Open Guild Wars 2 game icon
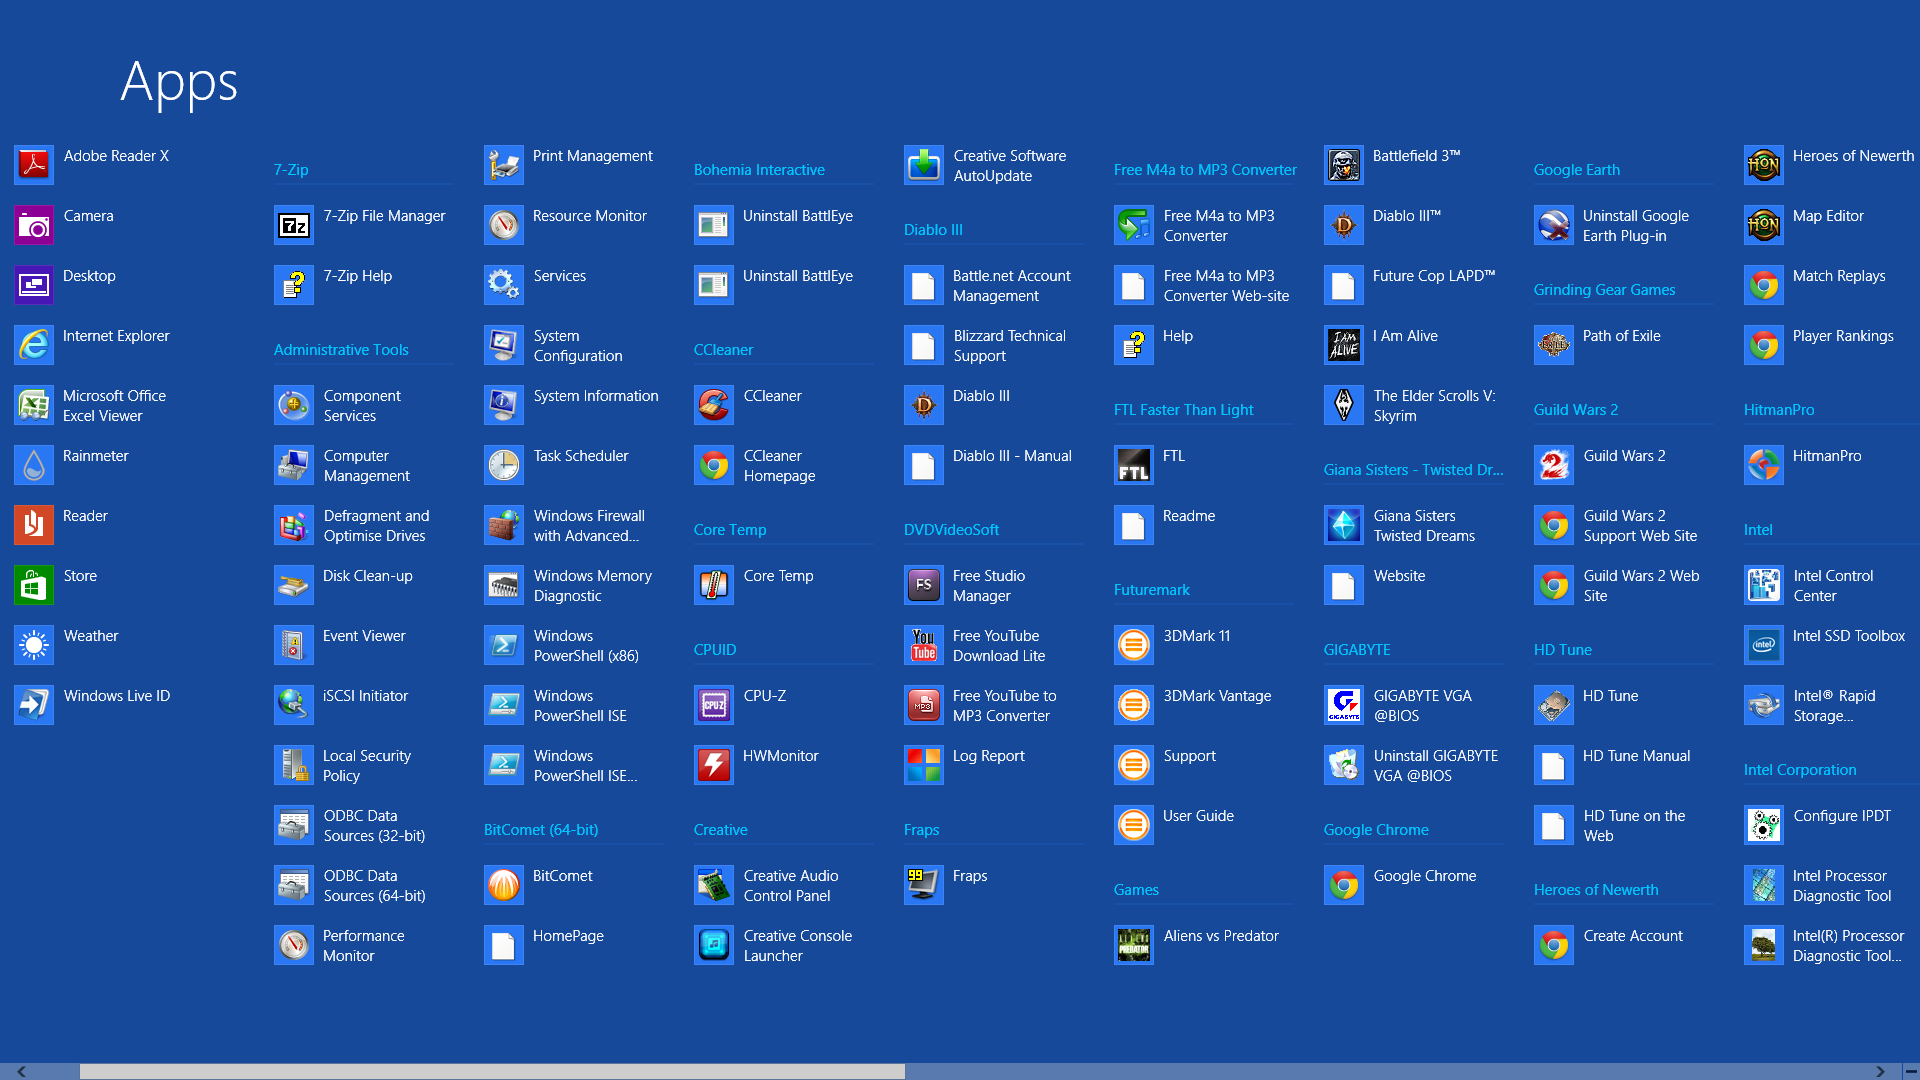This screenshot has height=1080, width=1920. pos(1554,465)
